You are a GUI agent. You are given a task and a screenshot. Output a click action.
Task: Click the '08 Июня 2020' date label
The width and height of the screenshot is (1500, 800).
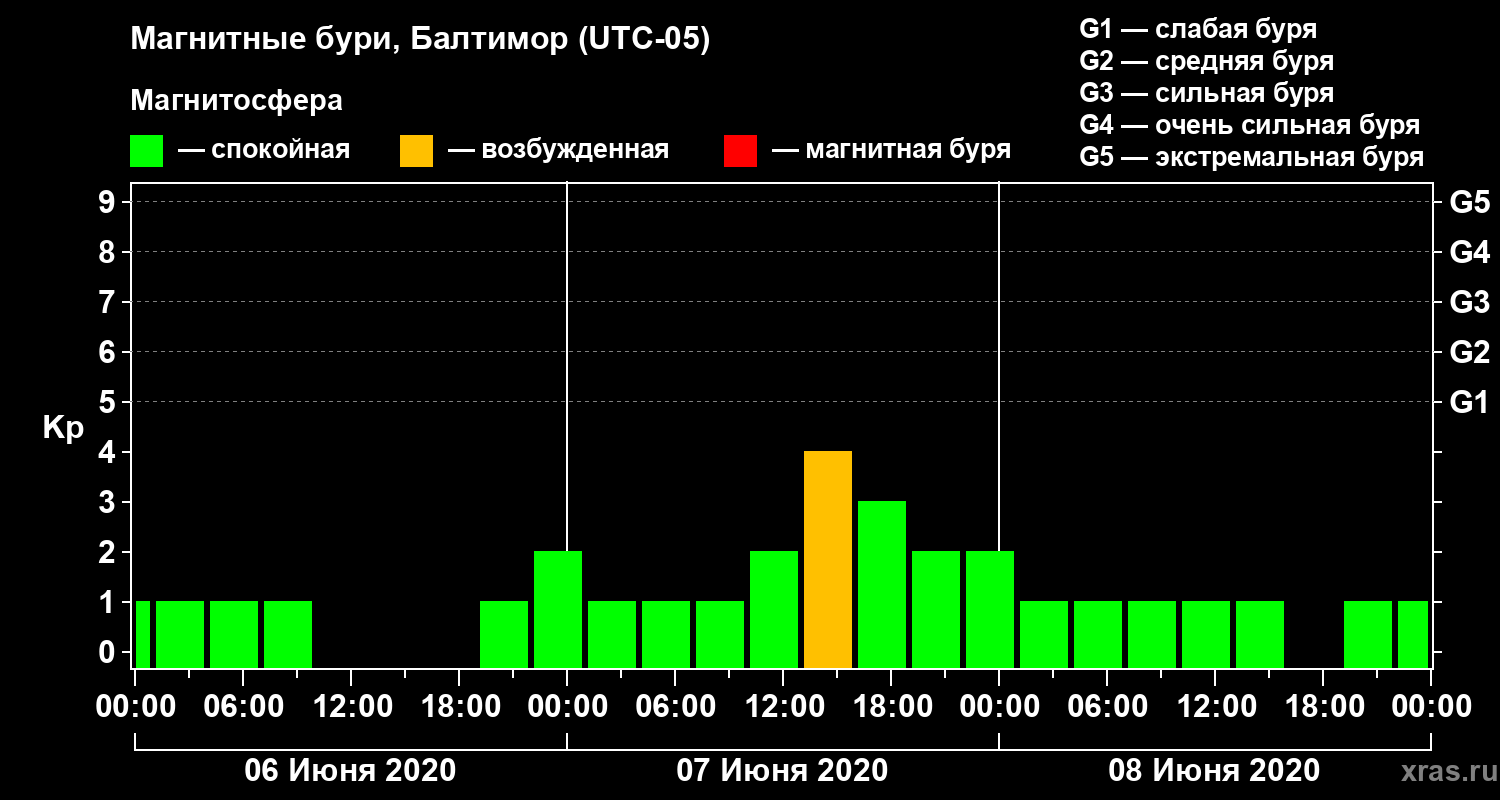1214,771
